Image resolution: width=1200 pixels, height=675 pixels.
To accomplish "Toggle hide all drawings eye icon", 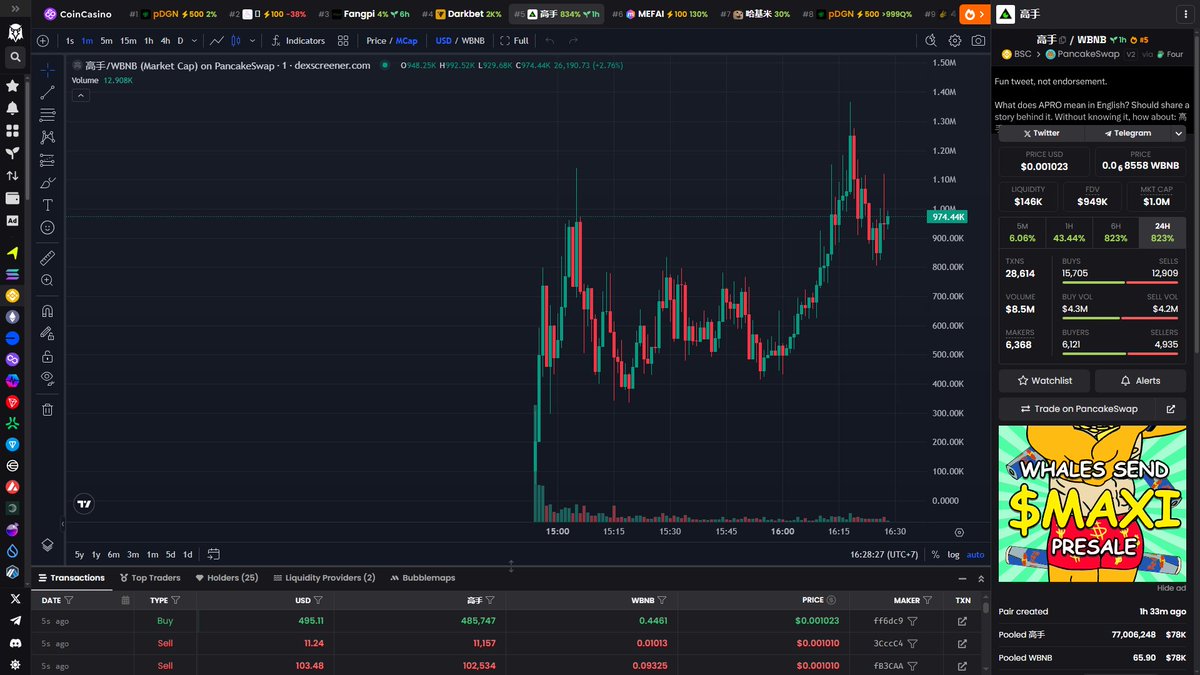I will pos(47,378).
